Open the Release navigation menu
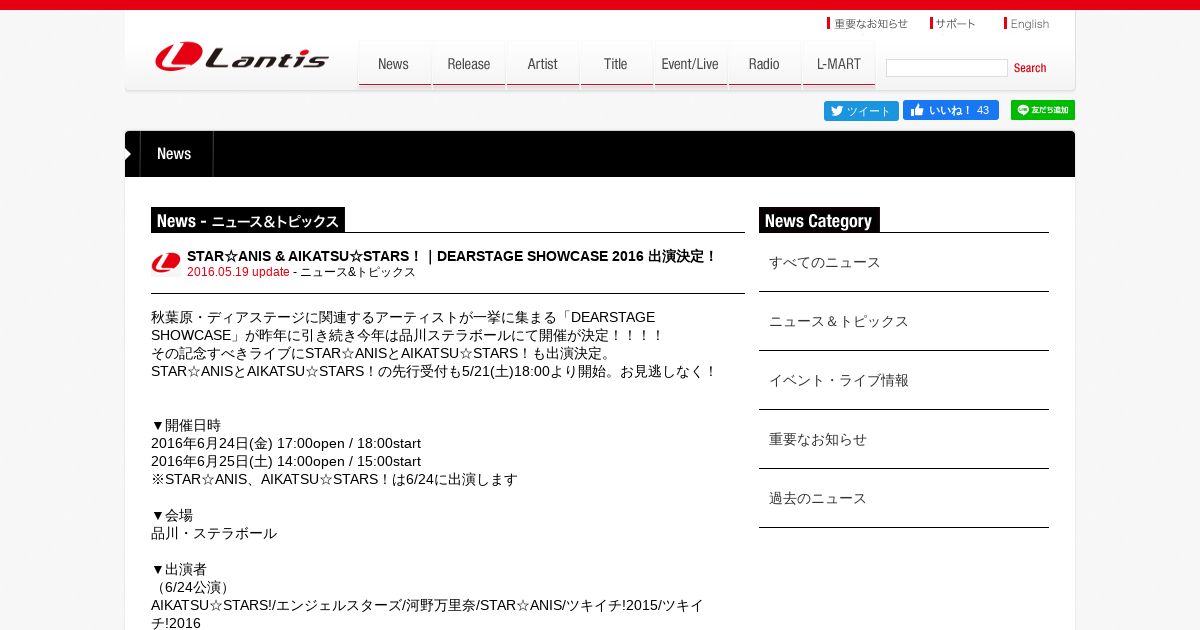The image size is (1200, 630). point(469,64)
